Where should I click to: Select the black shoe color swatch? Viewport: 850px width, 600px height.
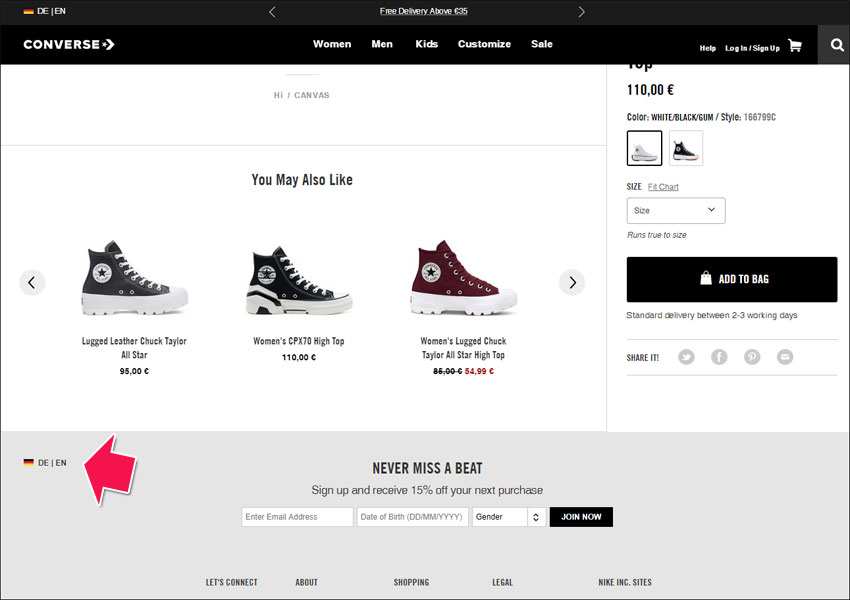point(686,148)
